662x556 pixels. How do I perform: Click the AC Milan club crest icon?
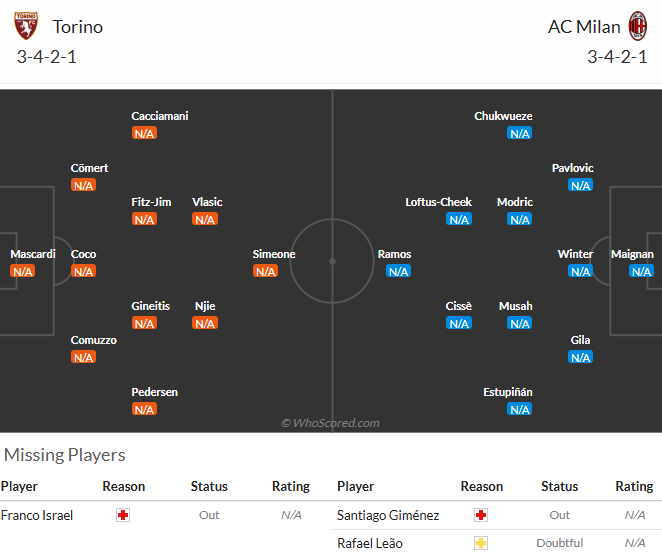pos(638,26)
